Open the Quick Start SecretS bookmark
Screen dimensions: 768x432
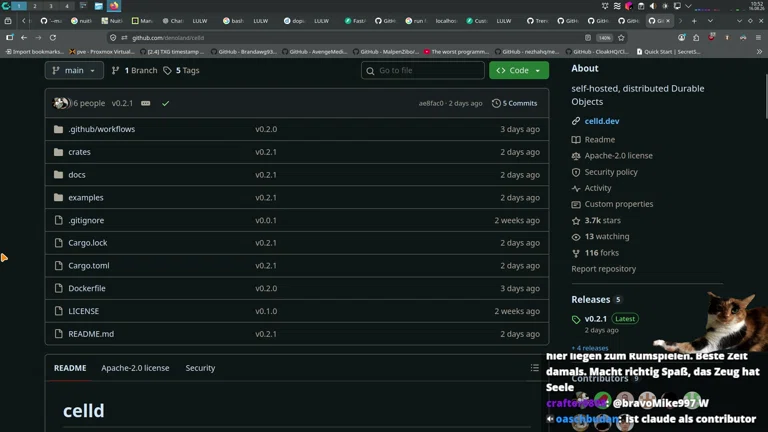pos(669,51)
